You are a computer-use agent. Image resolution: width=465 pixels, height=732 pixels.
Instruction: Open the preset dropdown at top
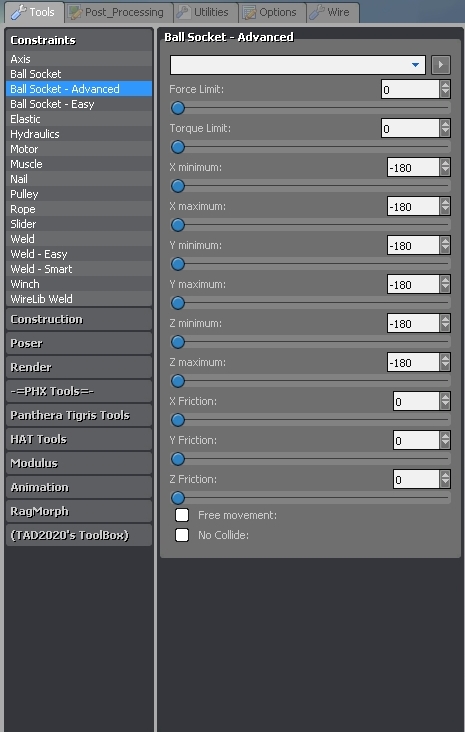pos(297,65)
